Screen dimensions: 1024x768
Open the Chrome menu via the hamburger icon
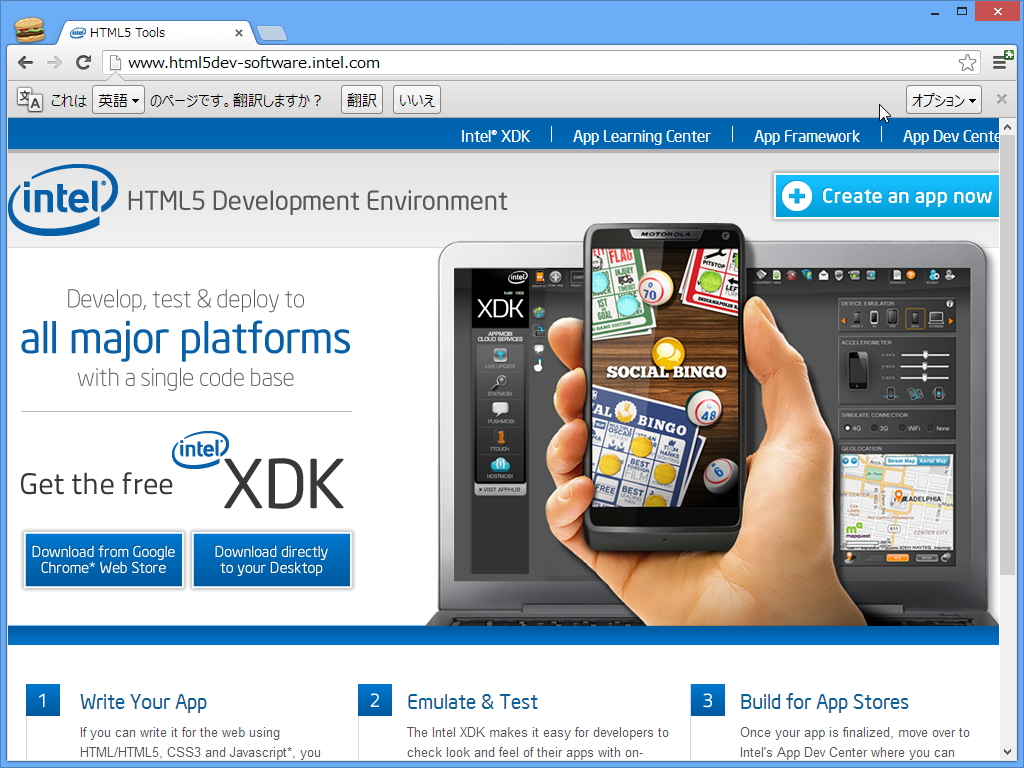click(x=1000, y=62)
